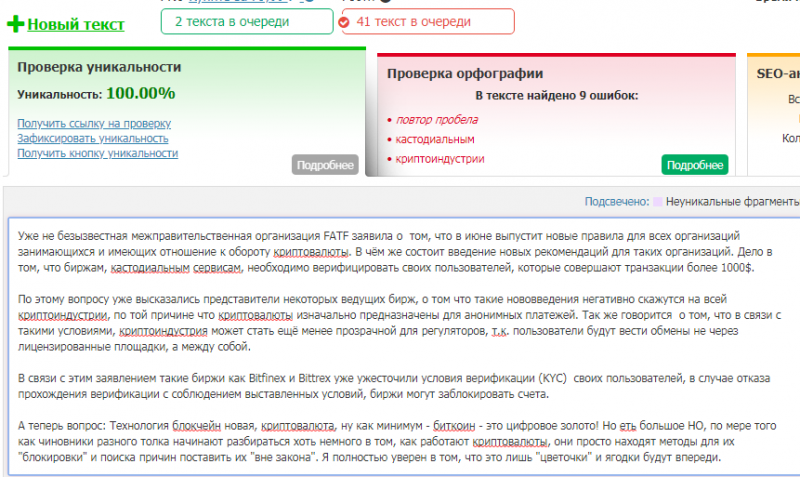Viewport: 800px width, 477px height.
Task: Click the underlined word 'криптоиндустрия' in the second paragraph
Action: click(x=163, y=331)
